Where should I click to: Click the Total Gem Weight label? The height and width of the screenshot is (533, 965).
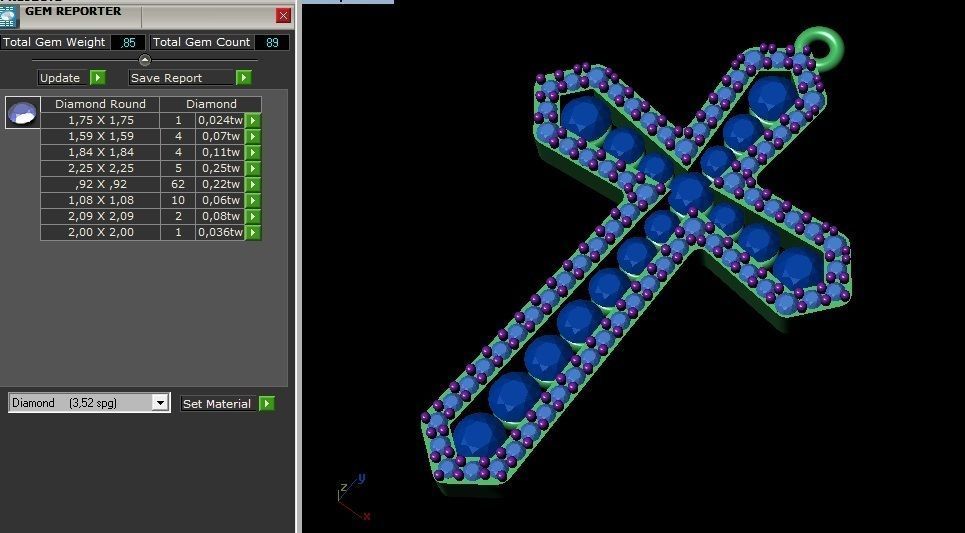point(54,42)
